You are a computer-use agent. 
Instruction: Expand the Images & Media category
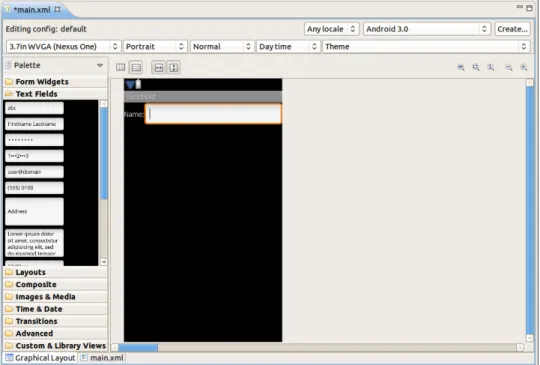(55, 296)
